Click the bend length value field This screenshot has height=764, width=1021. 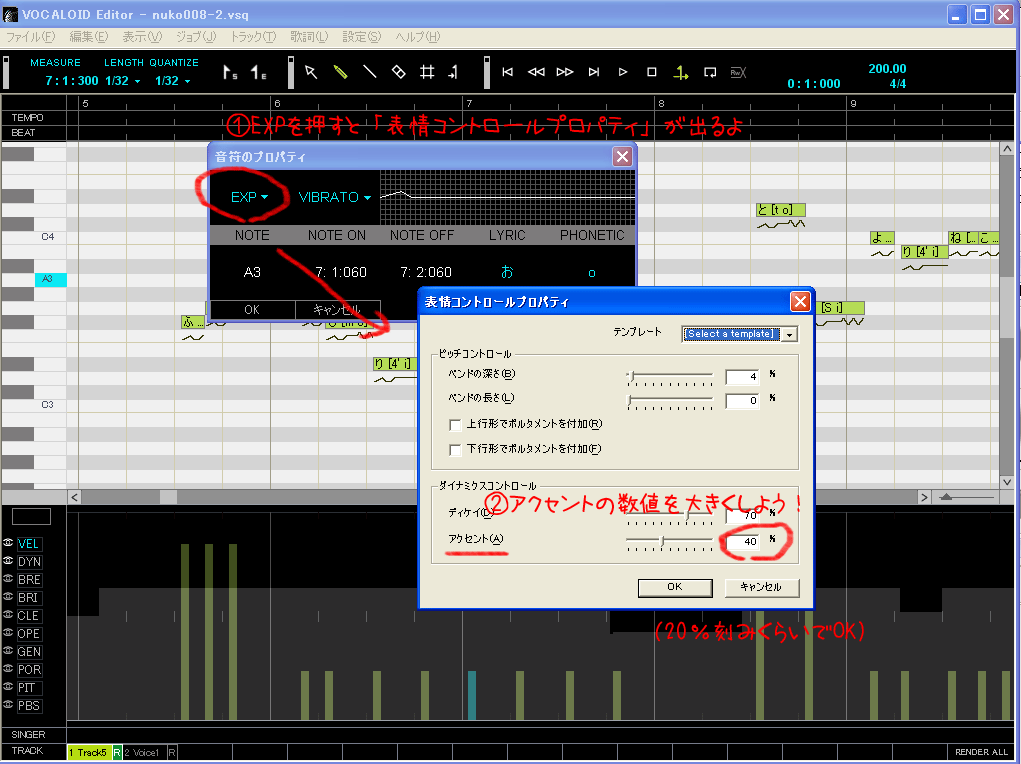742,401
